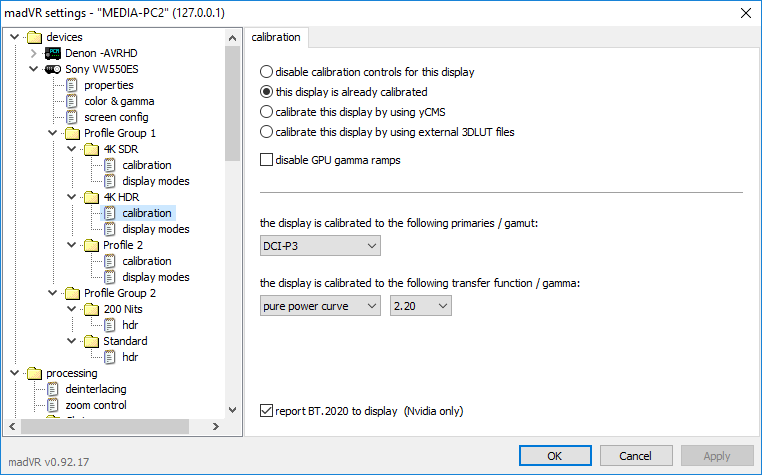The height and width of the screenshot is (475, 762).
Task: Click the devices folder icon
Action: [x=34, y=37]
